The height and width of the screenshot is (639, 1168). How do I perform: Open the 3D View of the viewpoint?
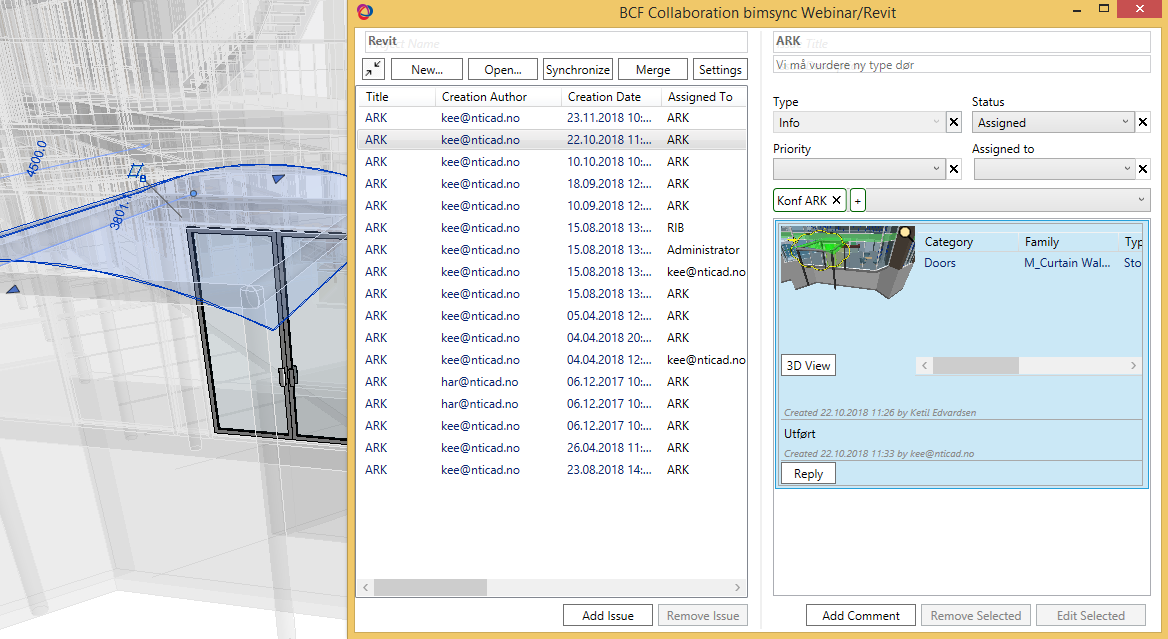tap(808, 365)
